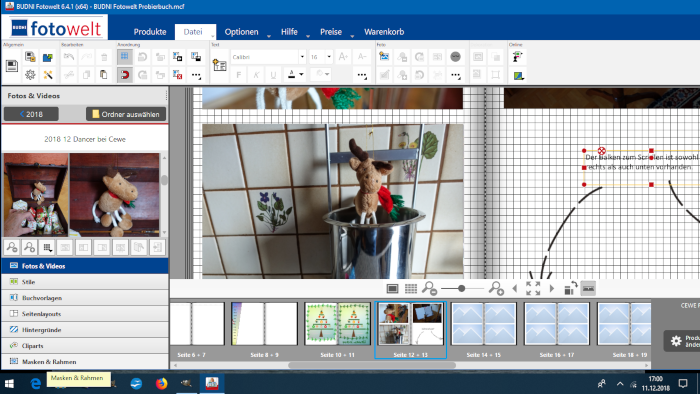
Task: Click the insert text box icon
Action: 219,66
